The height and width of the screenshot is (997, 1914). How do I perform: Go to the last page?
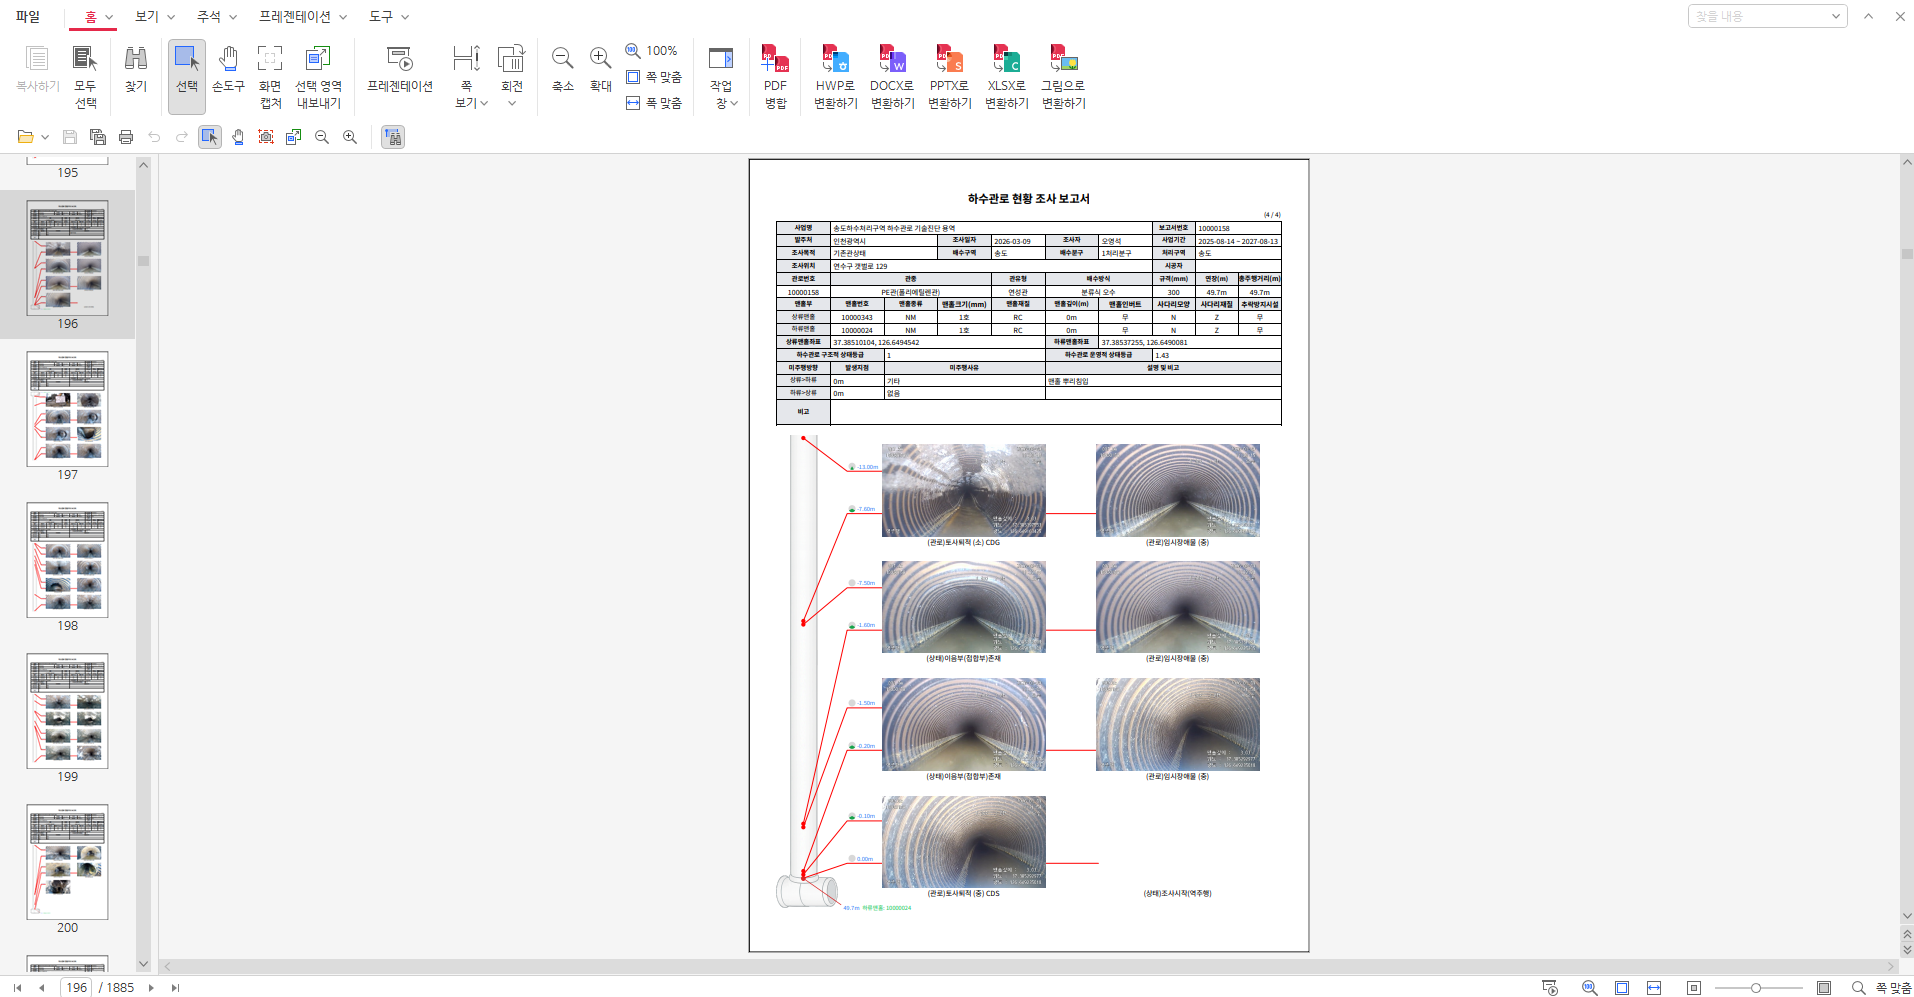(175, 988)
